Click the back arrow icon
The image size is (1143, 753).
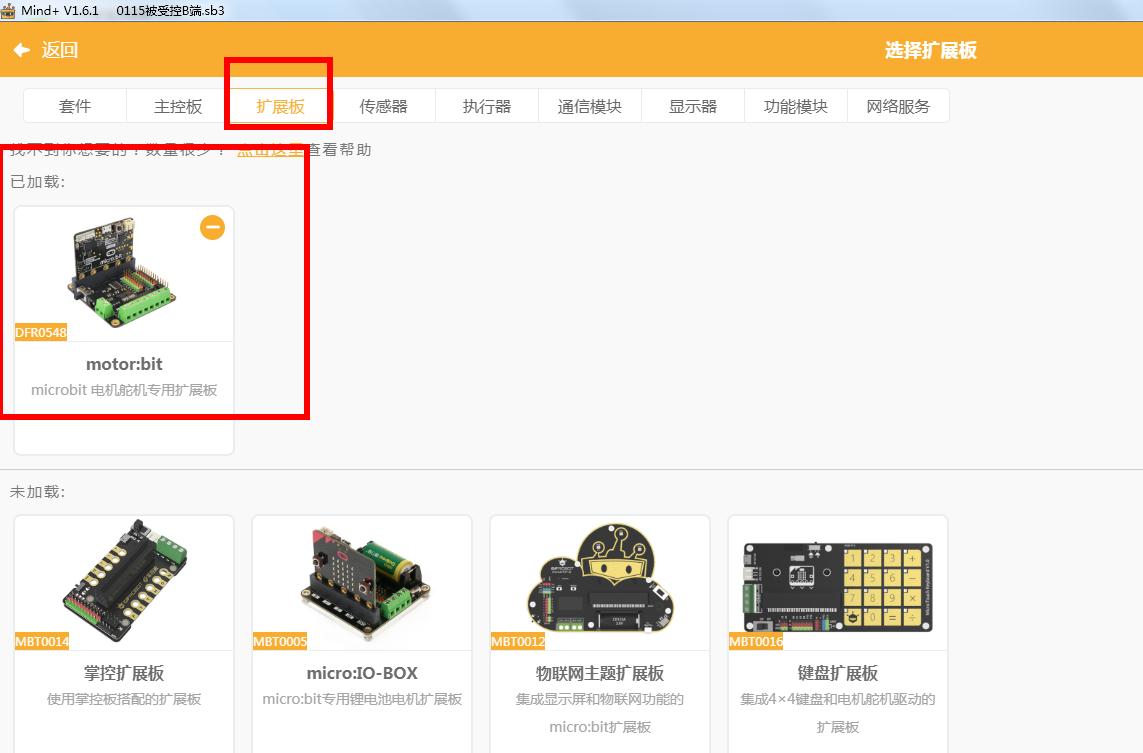tap(22, 50)
